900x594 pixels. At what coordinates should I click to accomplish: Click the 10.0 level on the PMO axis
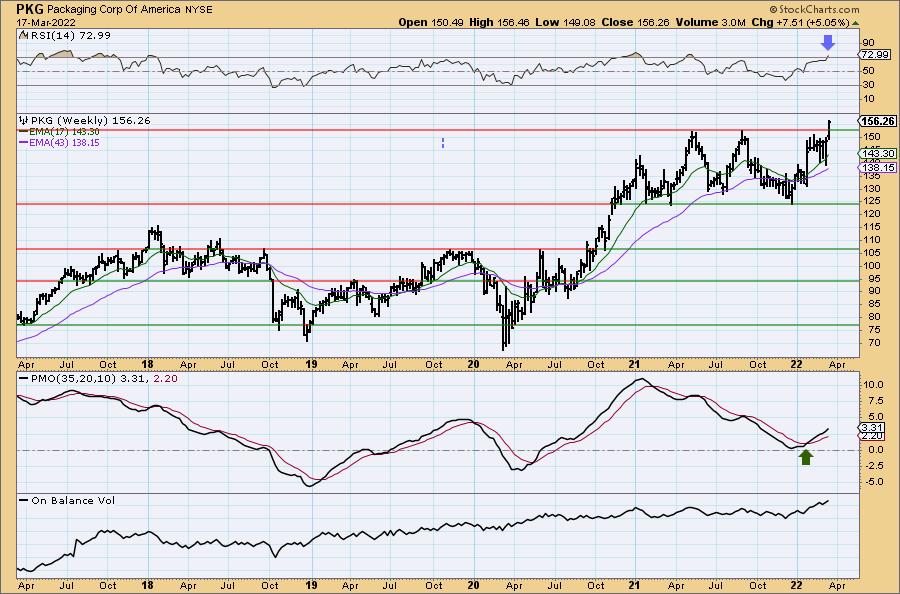tap(875, 385)
